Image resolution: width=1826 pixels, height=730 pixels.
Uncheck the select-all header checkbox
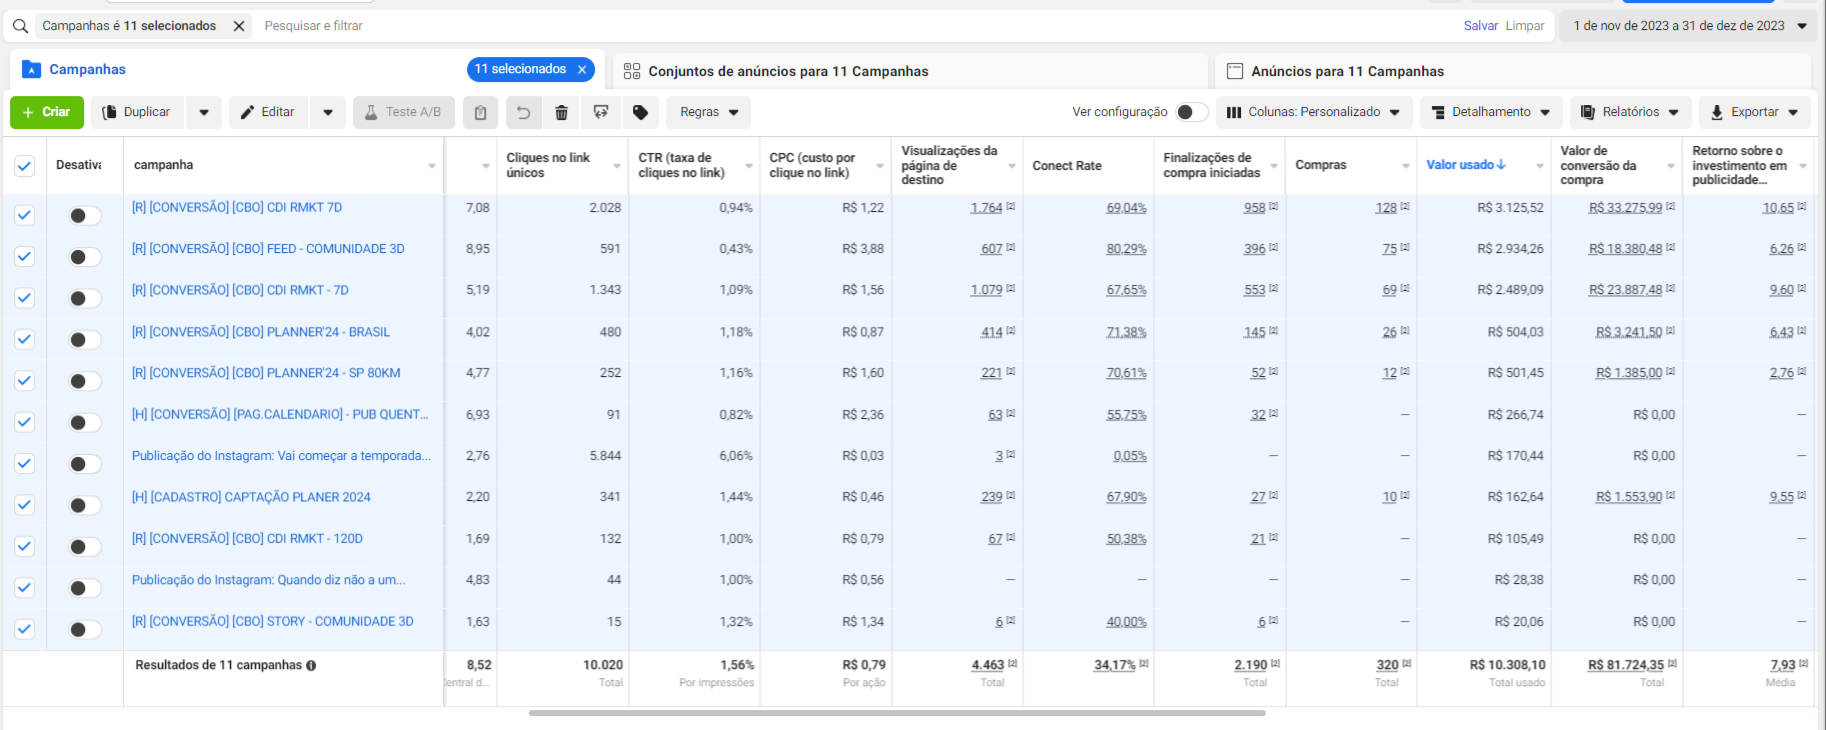coord(25,166)
